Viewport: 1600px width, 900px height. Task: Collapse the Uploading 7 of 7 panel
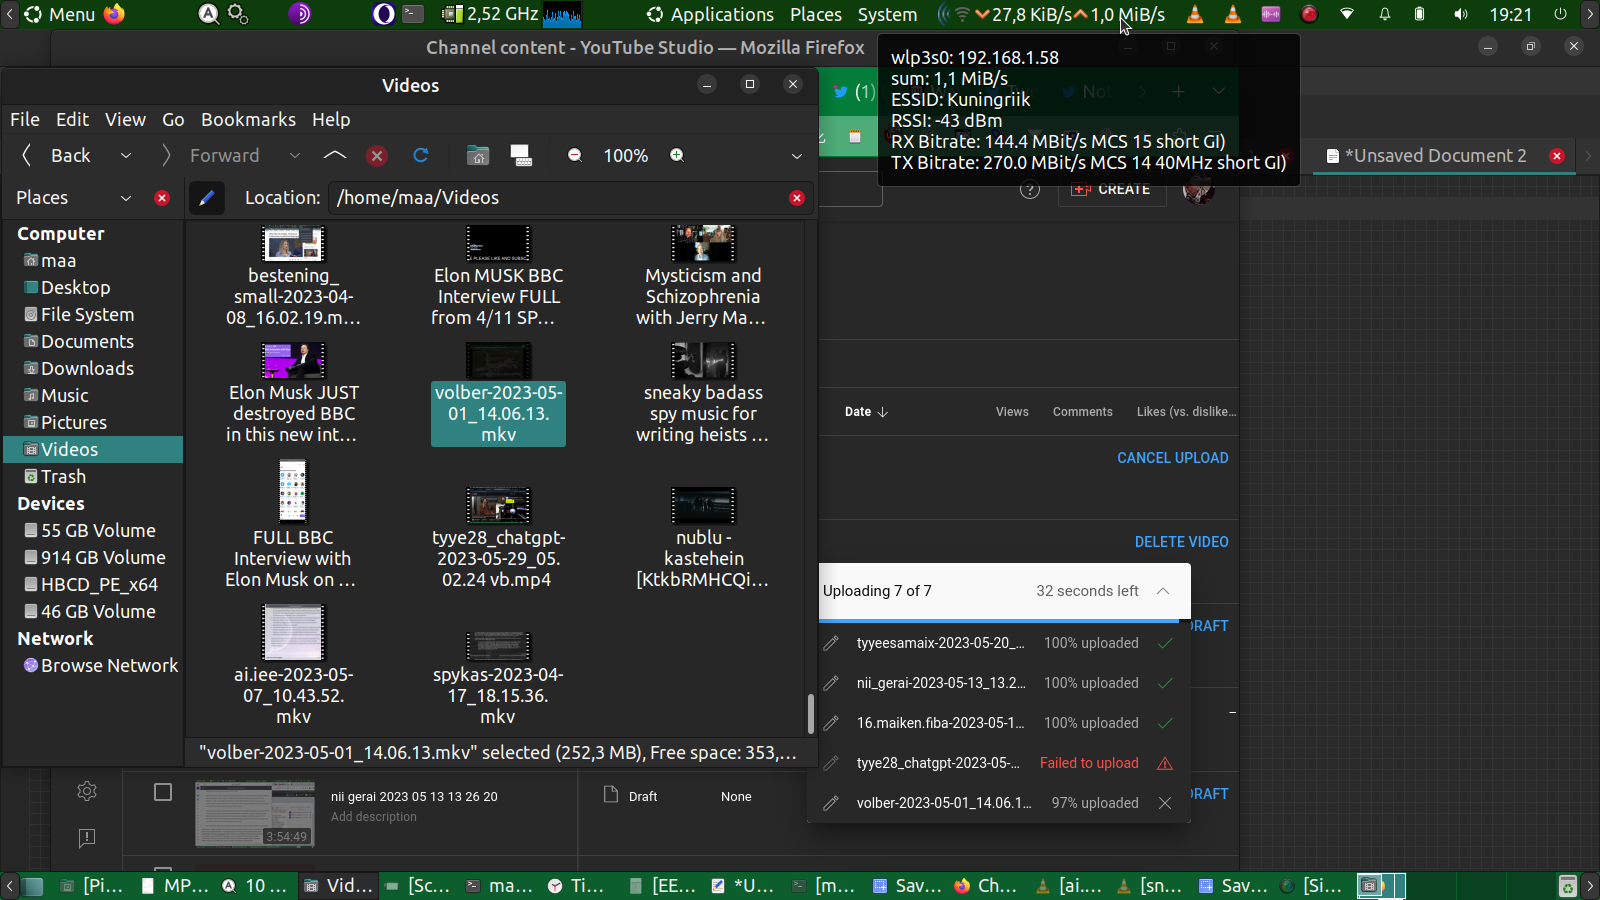tap(1163, 591)
